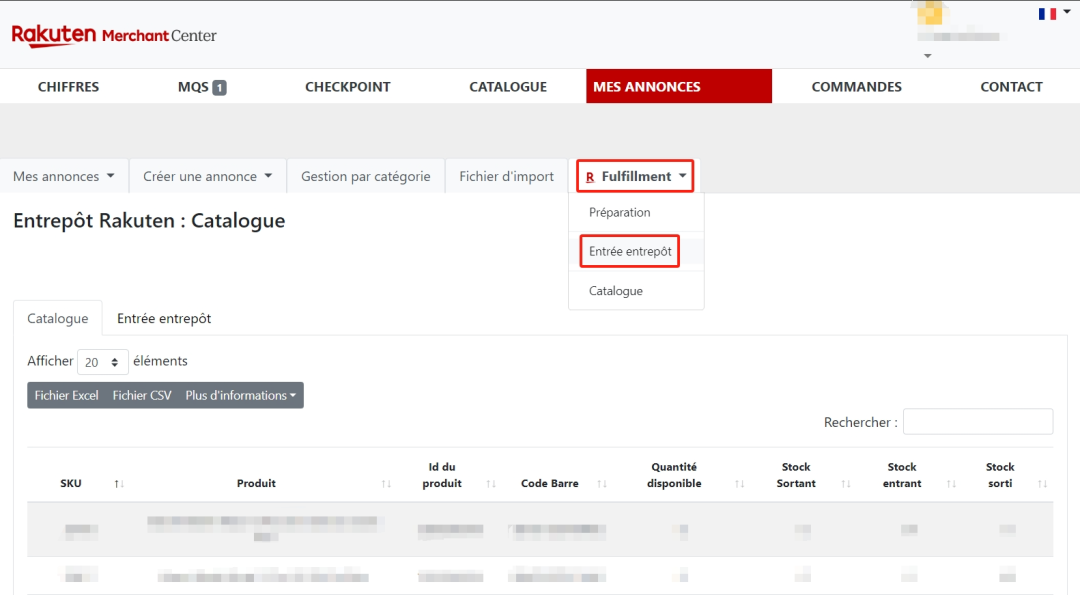Export using Fichier Excel button

(66, 396)
